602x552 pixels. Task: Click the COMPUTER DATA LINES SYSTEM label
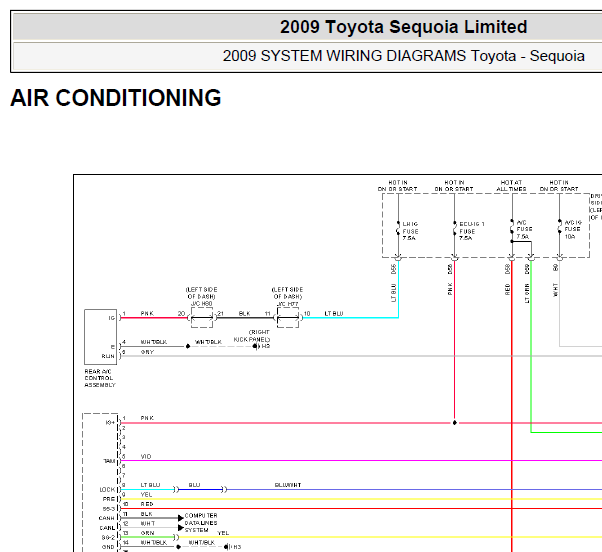201,522
